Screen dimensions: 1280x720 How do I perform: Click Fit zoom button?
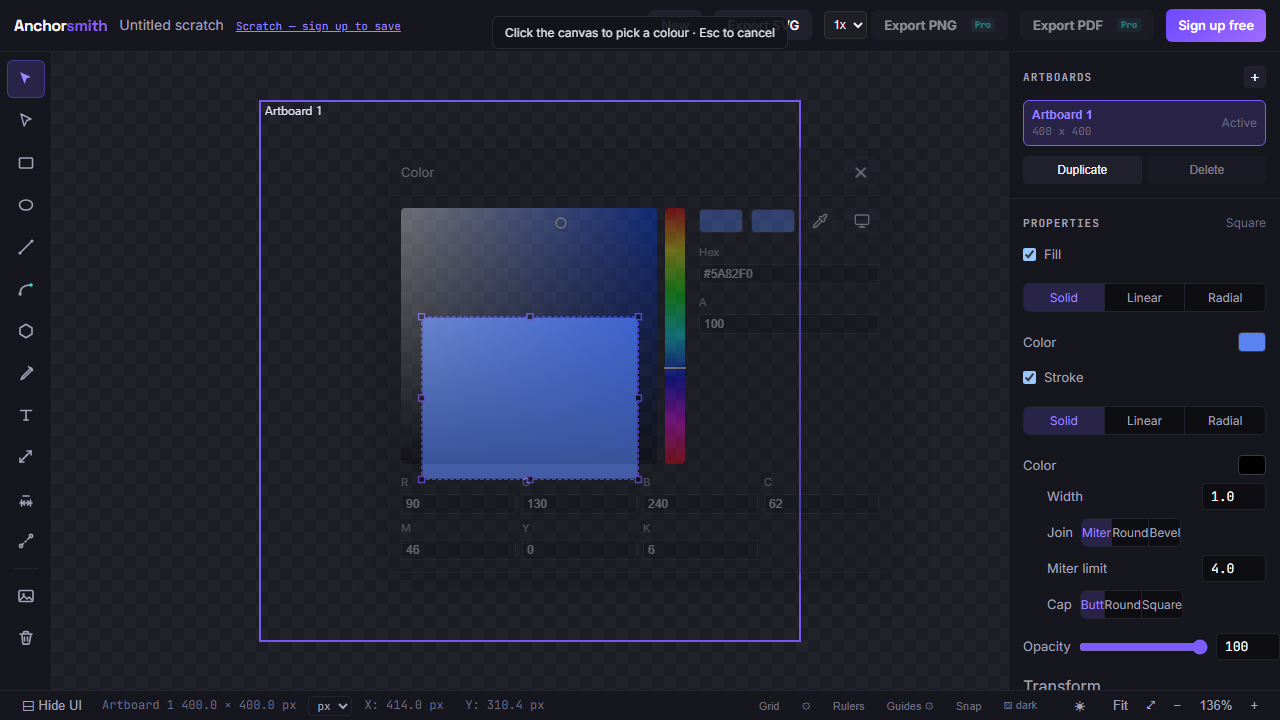pyautogui.click(x=1120, y=705)
